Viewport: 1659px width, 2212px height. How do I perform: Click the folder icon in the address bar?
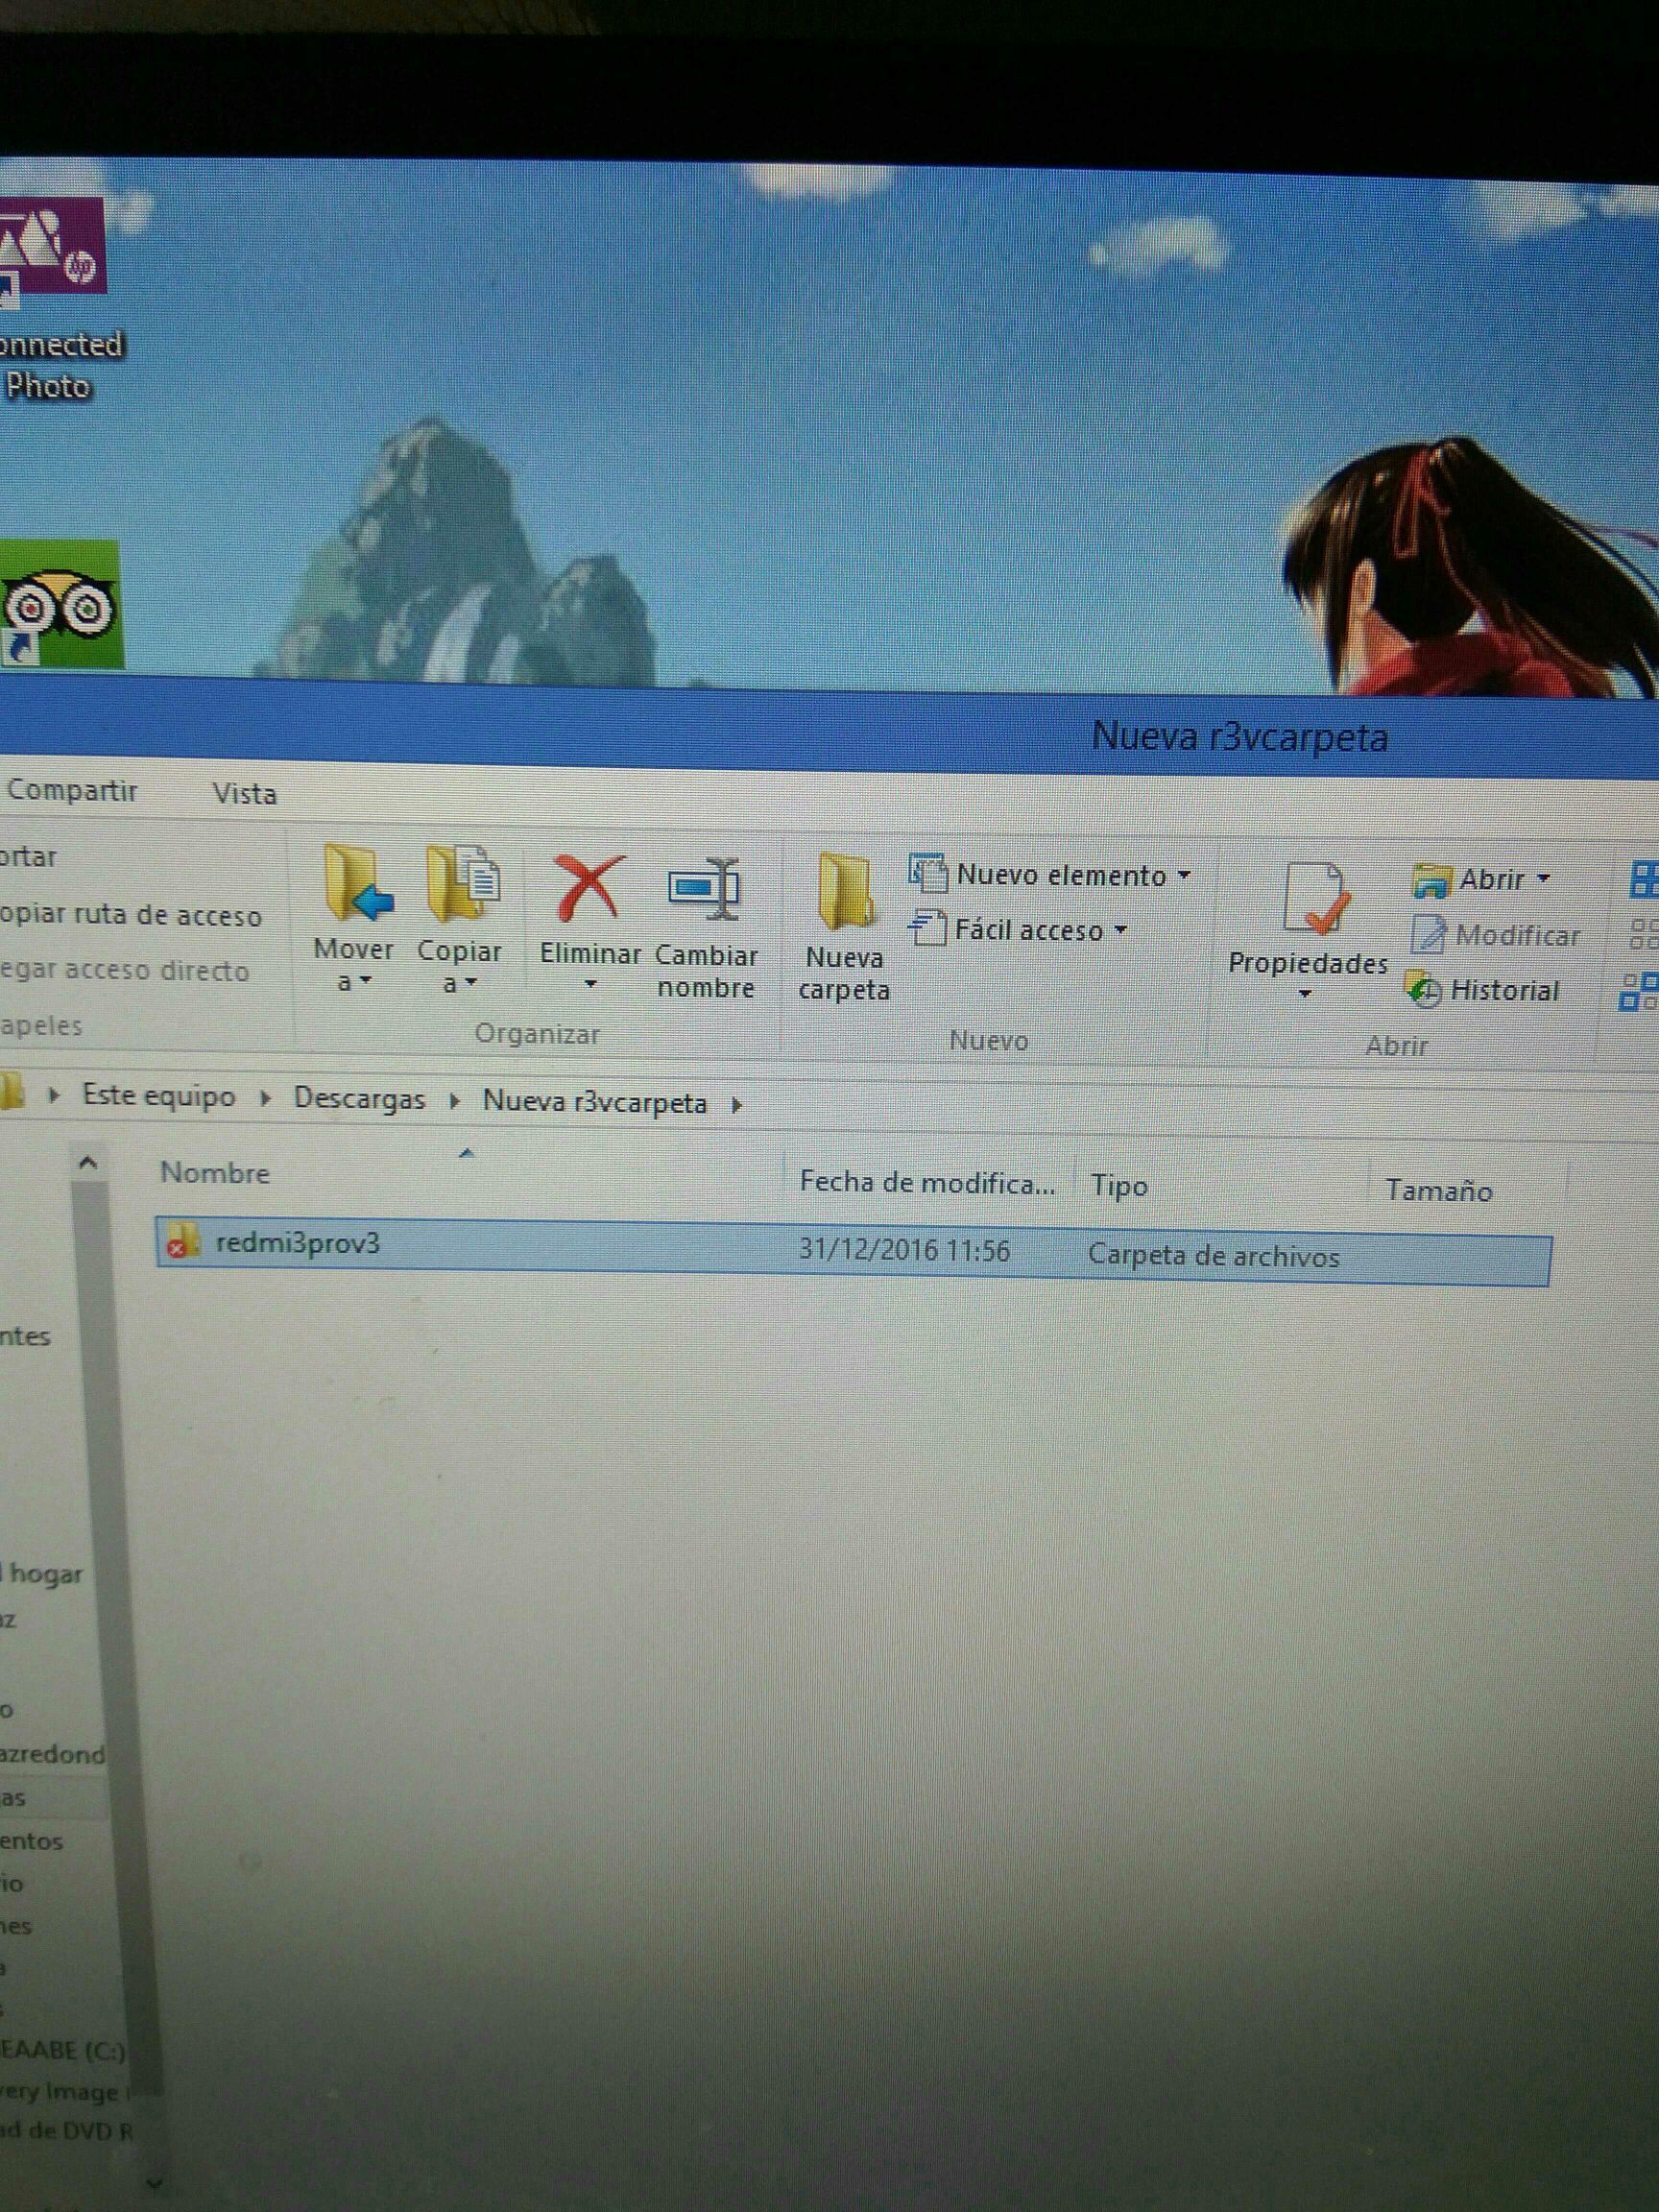tap(12, 1091)
